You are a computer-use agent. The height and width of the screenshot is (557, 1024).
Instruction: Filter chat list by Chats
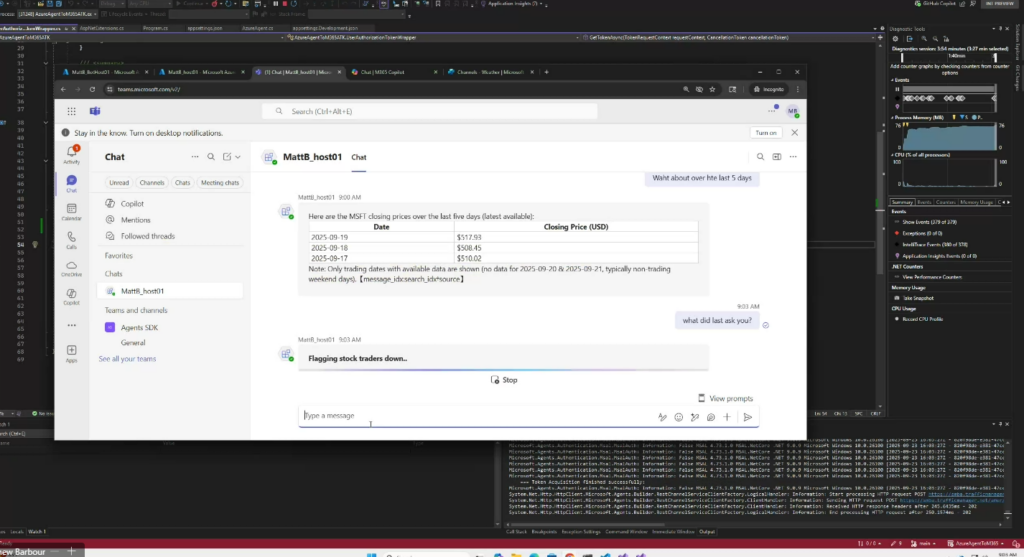(x=182, y=183)
